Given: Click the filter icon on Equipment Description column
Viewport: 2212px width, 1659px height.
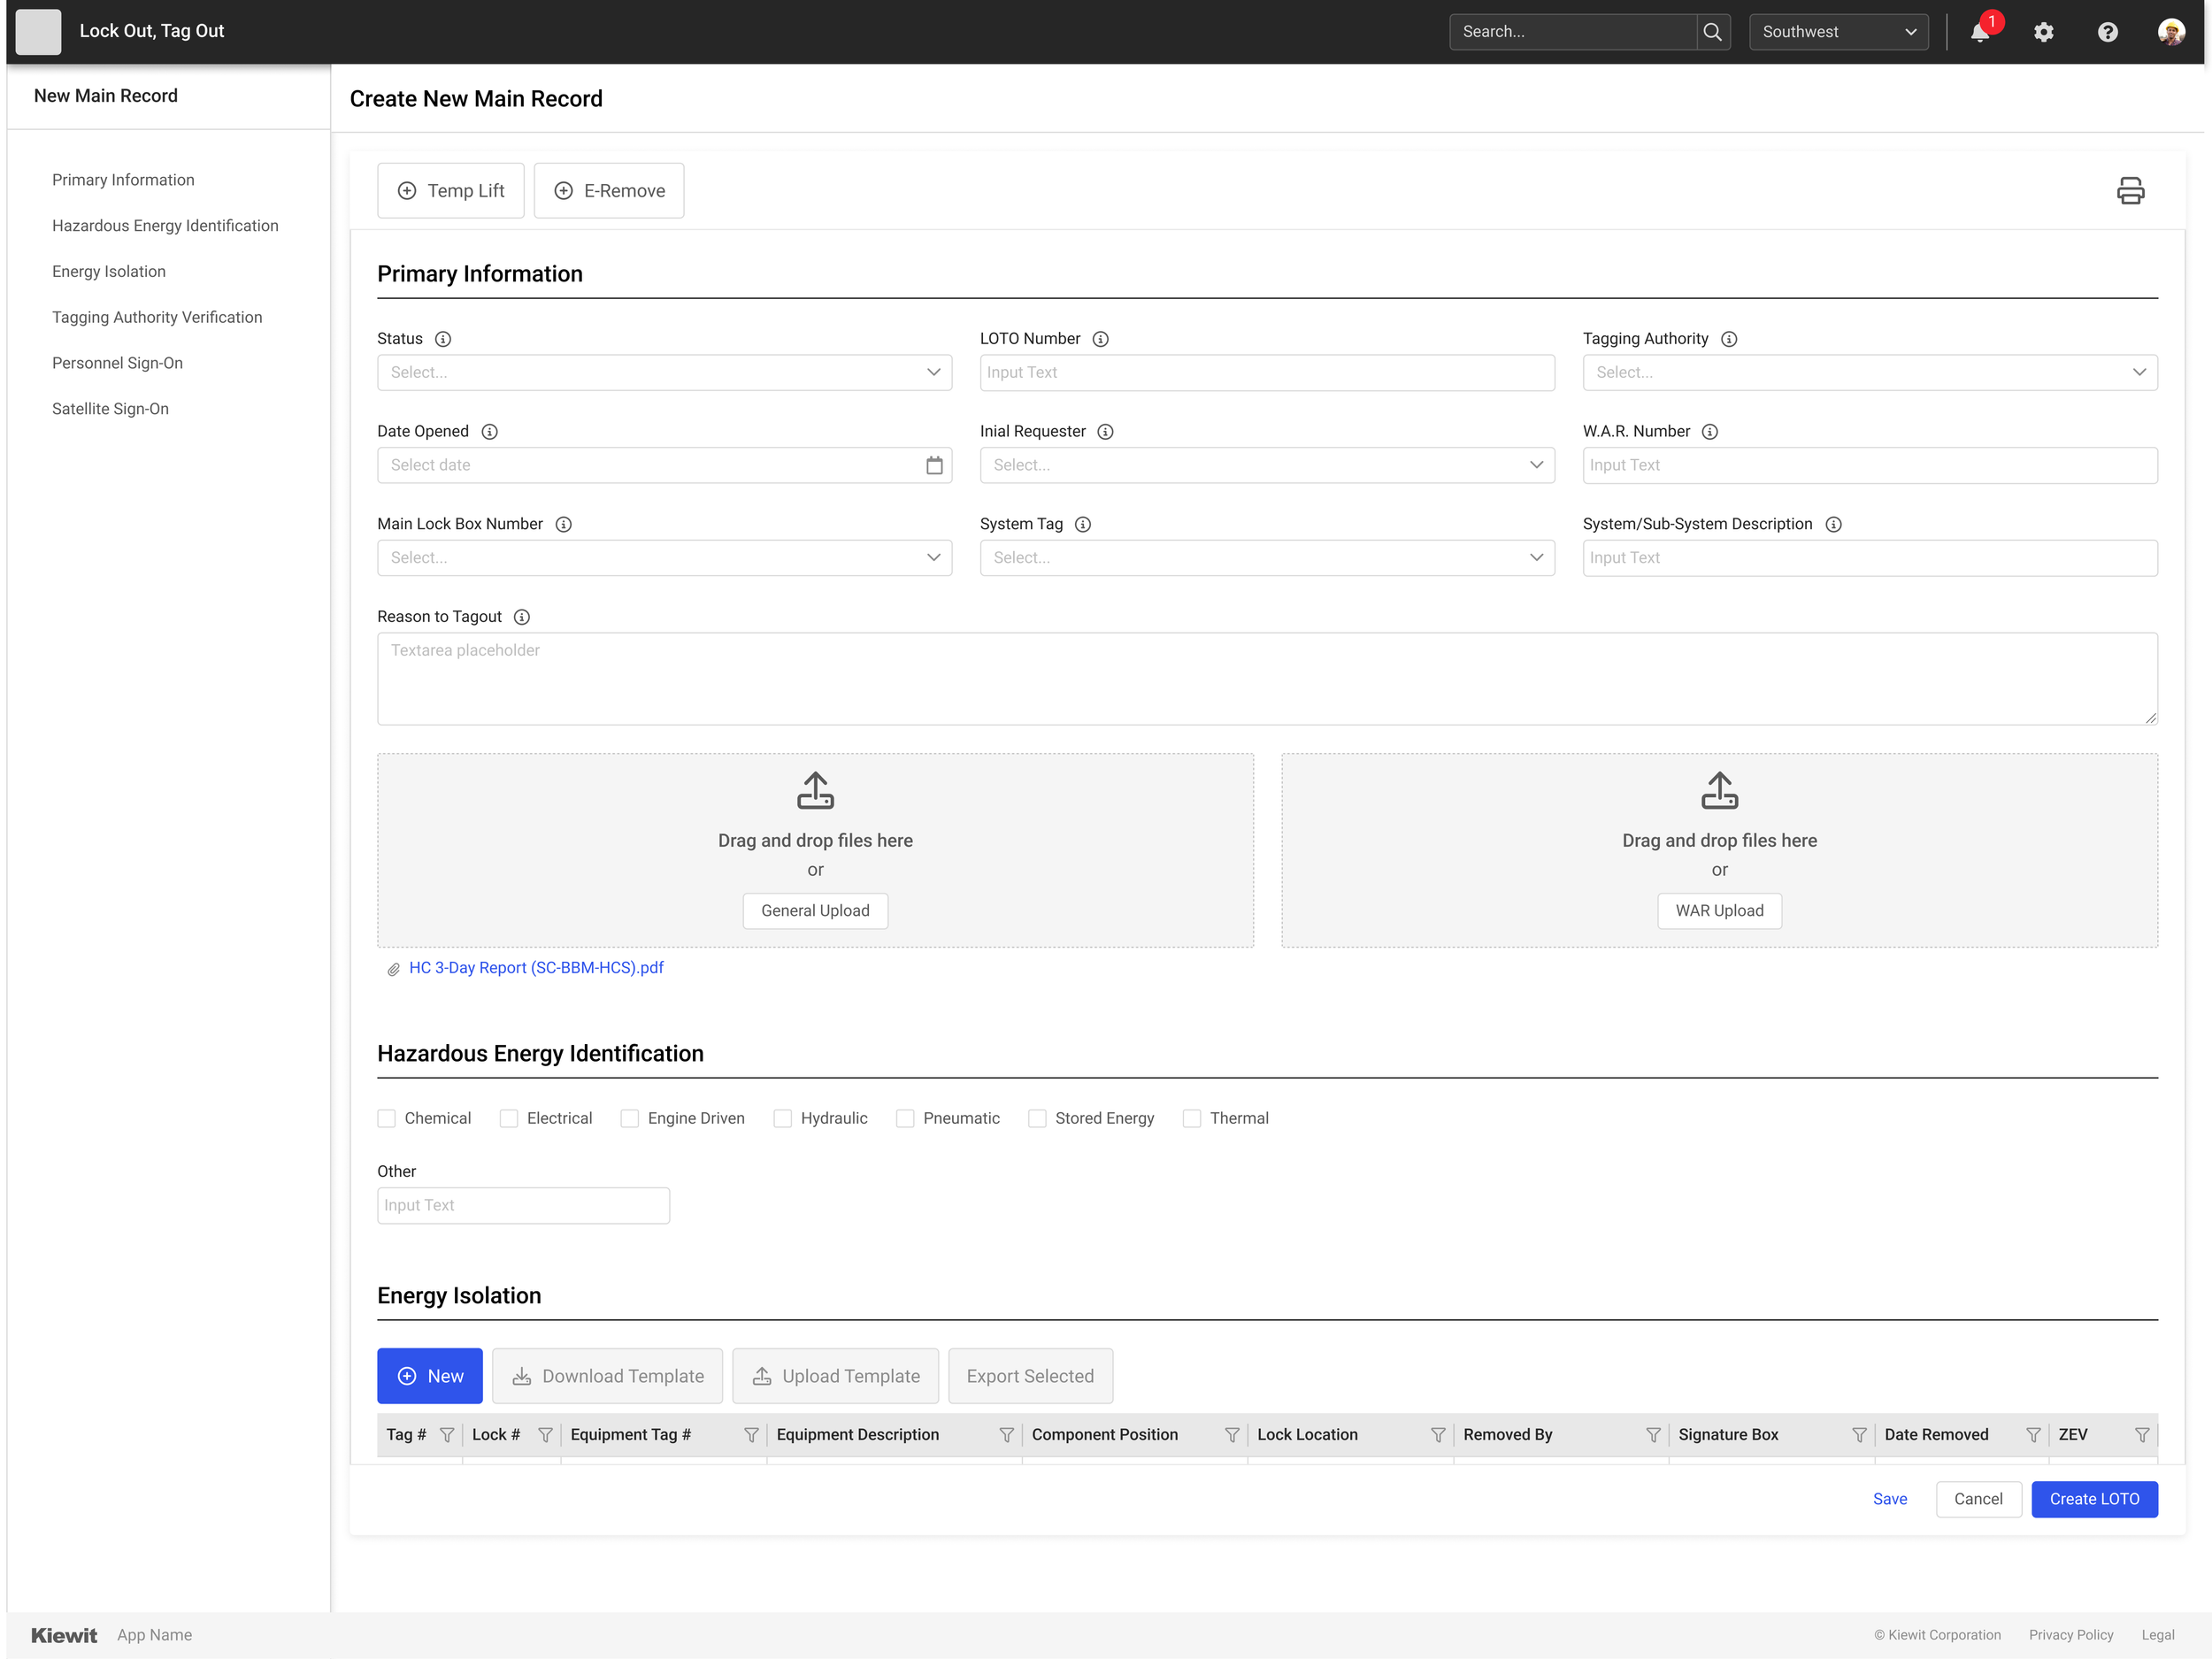Looking at the screenshot, I should coord(1007,1434).
